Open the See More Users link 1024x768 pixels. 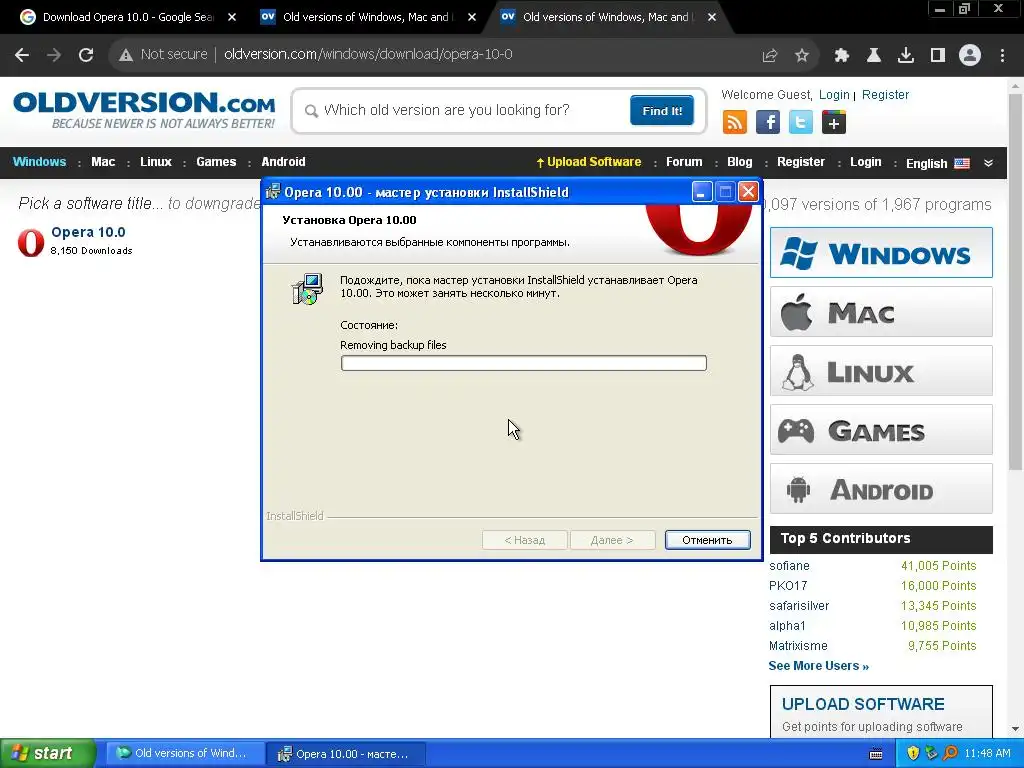tap(818, 665)
